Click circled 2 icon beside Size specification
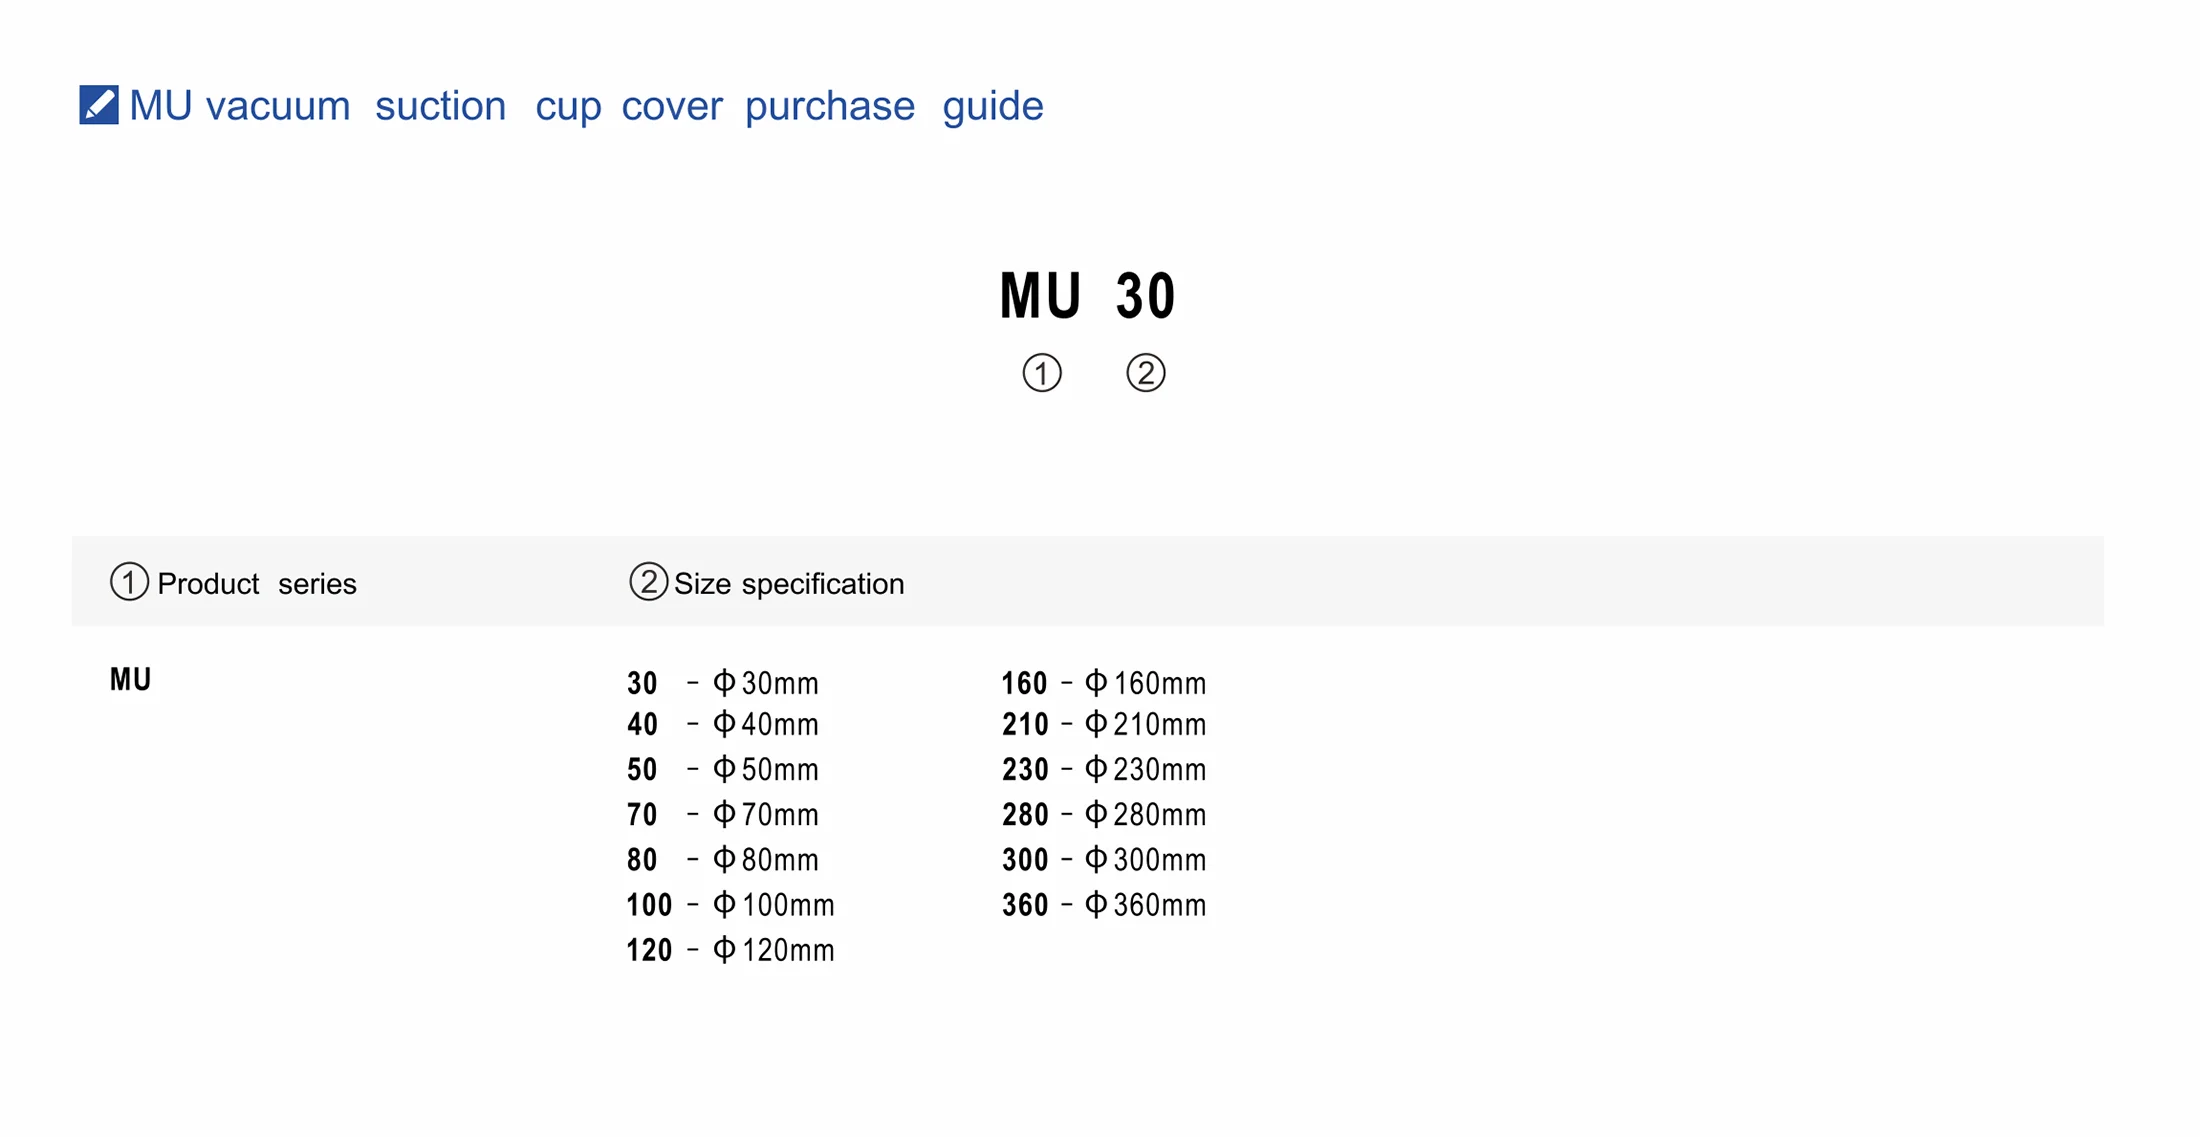The image size is (2200, 1137). pyautogui.click(x=648, y=582)
